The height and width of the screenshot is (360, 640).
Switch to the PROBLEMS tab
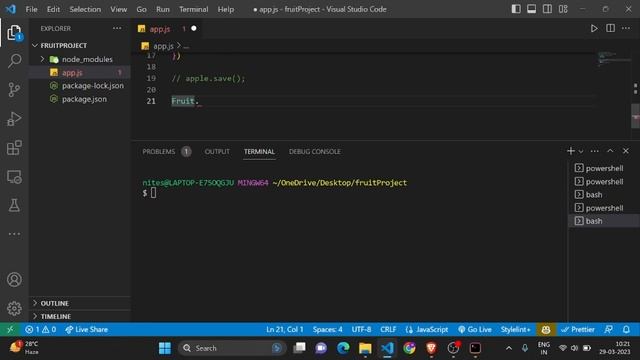(x=159, y=151)
